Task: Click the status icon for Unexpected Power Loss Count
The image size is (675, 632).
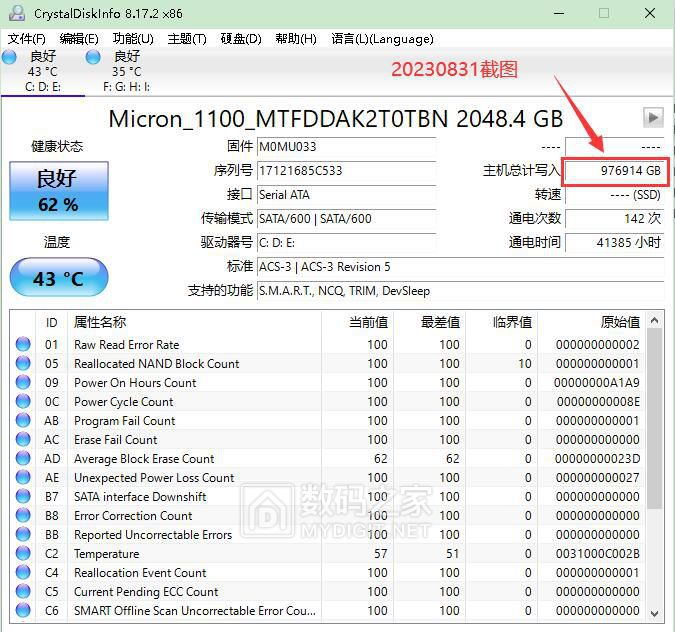Action: [x=23, y=477]
